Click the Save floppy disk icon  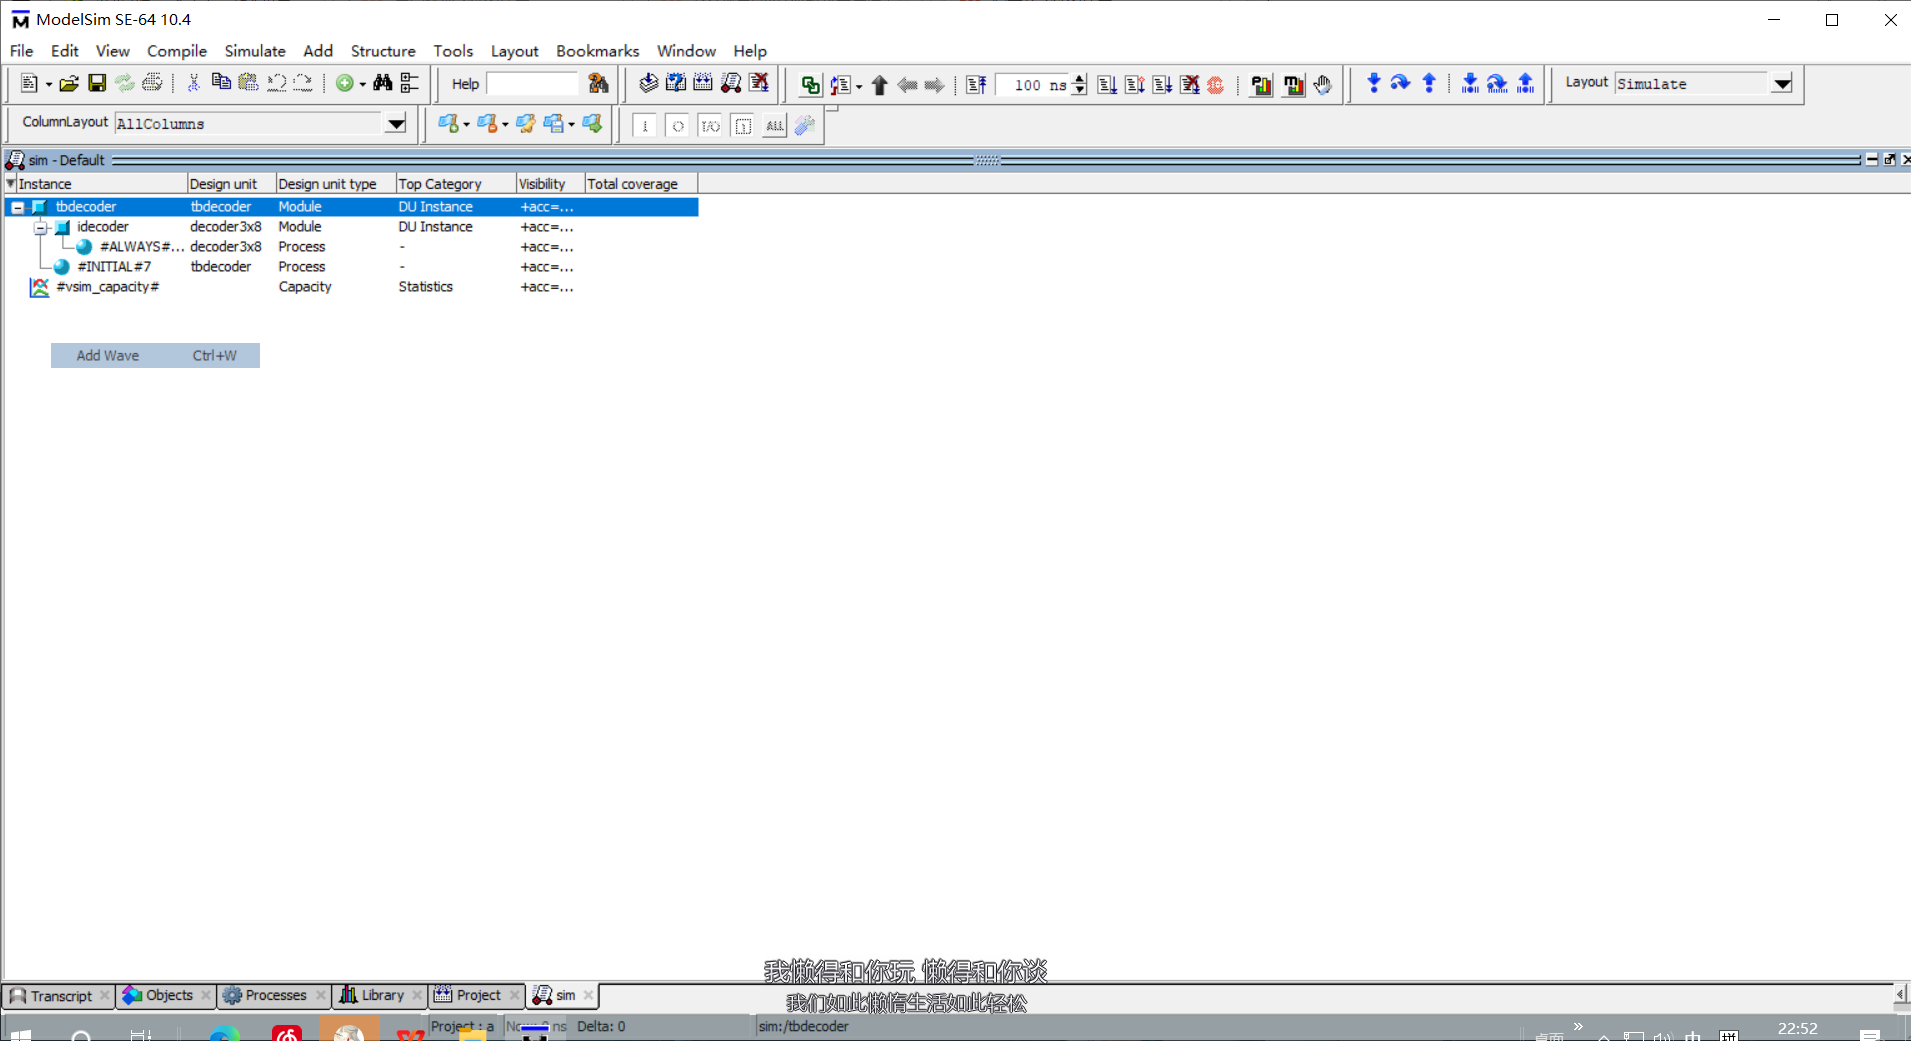coord(97,84)
